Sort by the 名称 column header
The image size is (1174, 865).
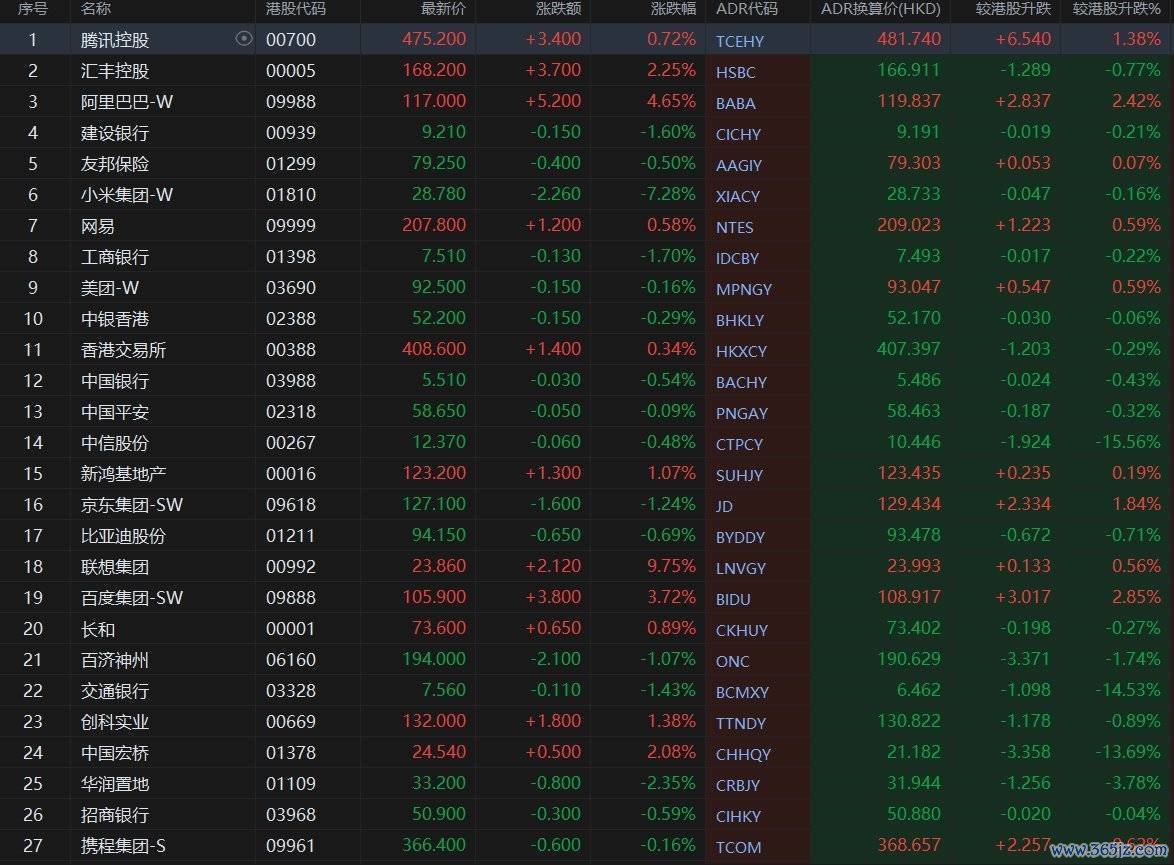(x=96, y=9)
